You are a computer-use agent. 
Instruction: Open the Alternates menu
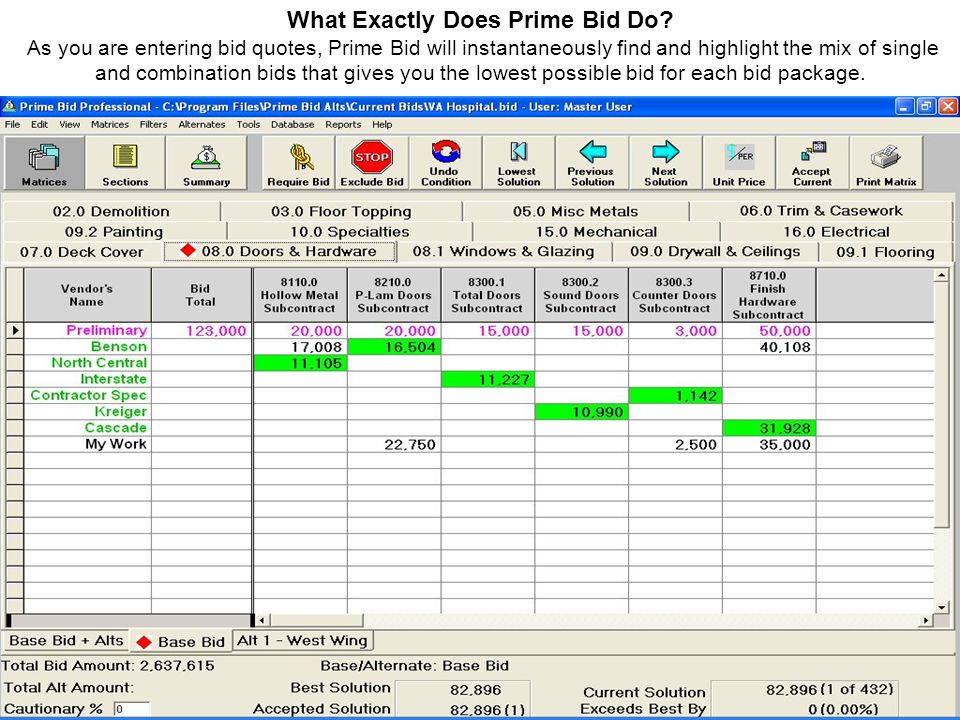pos(201,124)
